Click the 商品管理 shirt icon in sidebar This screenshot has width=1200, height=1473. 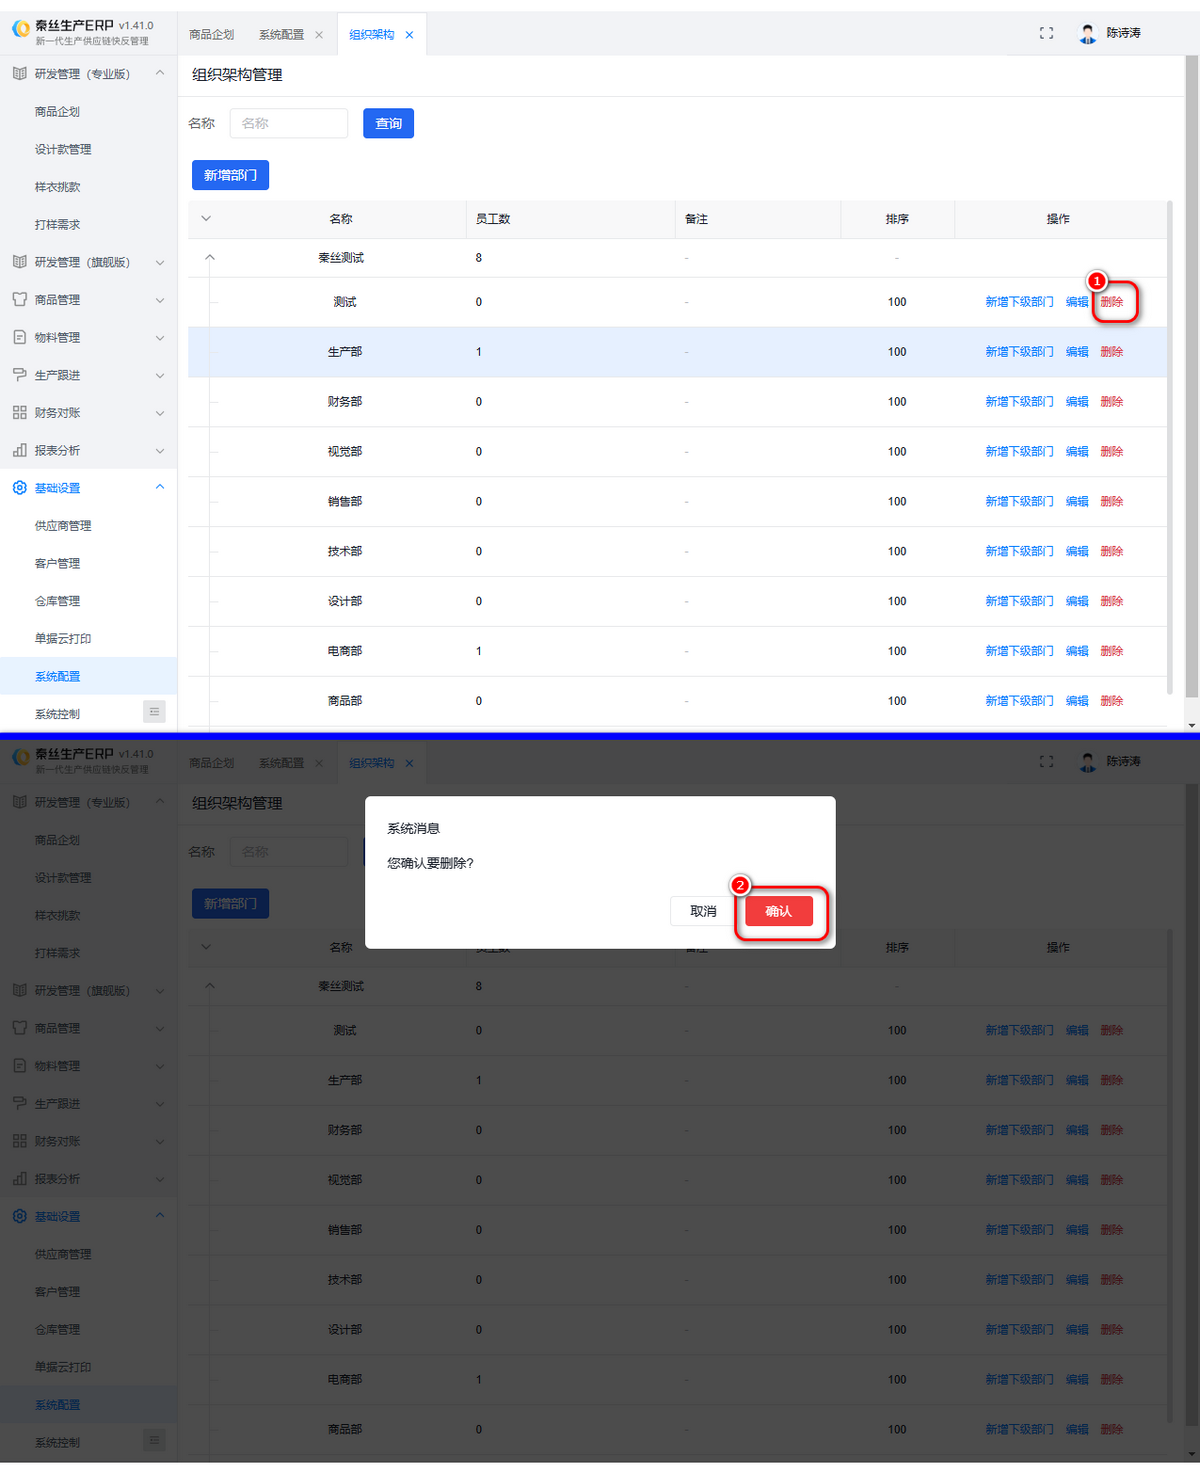[x=20, y=299]
